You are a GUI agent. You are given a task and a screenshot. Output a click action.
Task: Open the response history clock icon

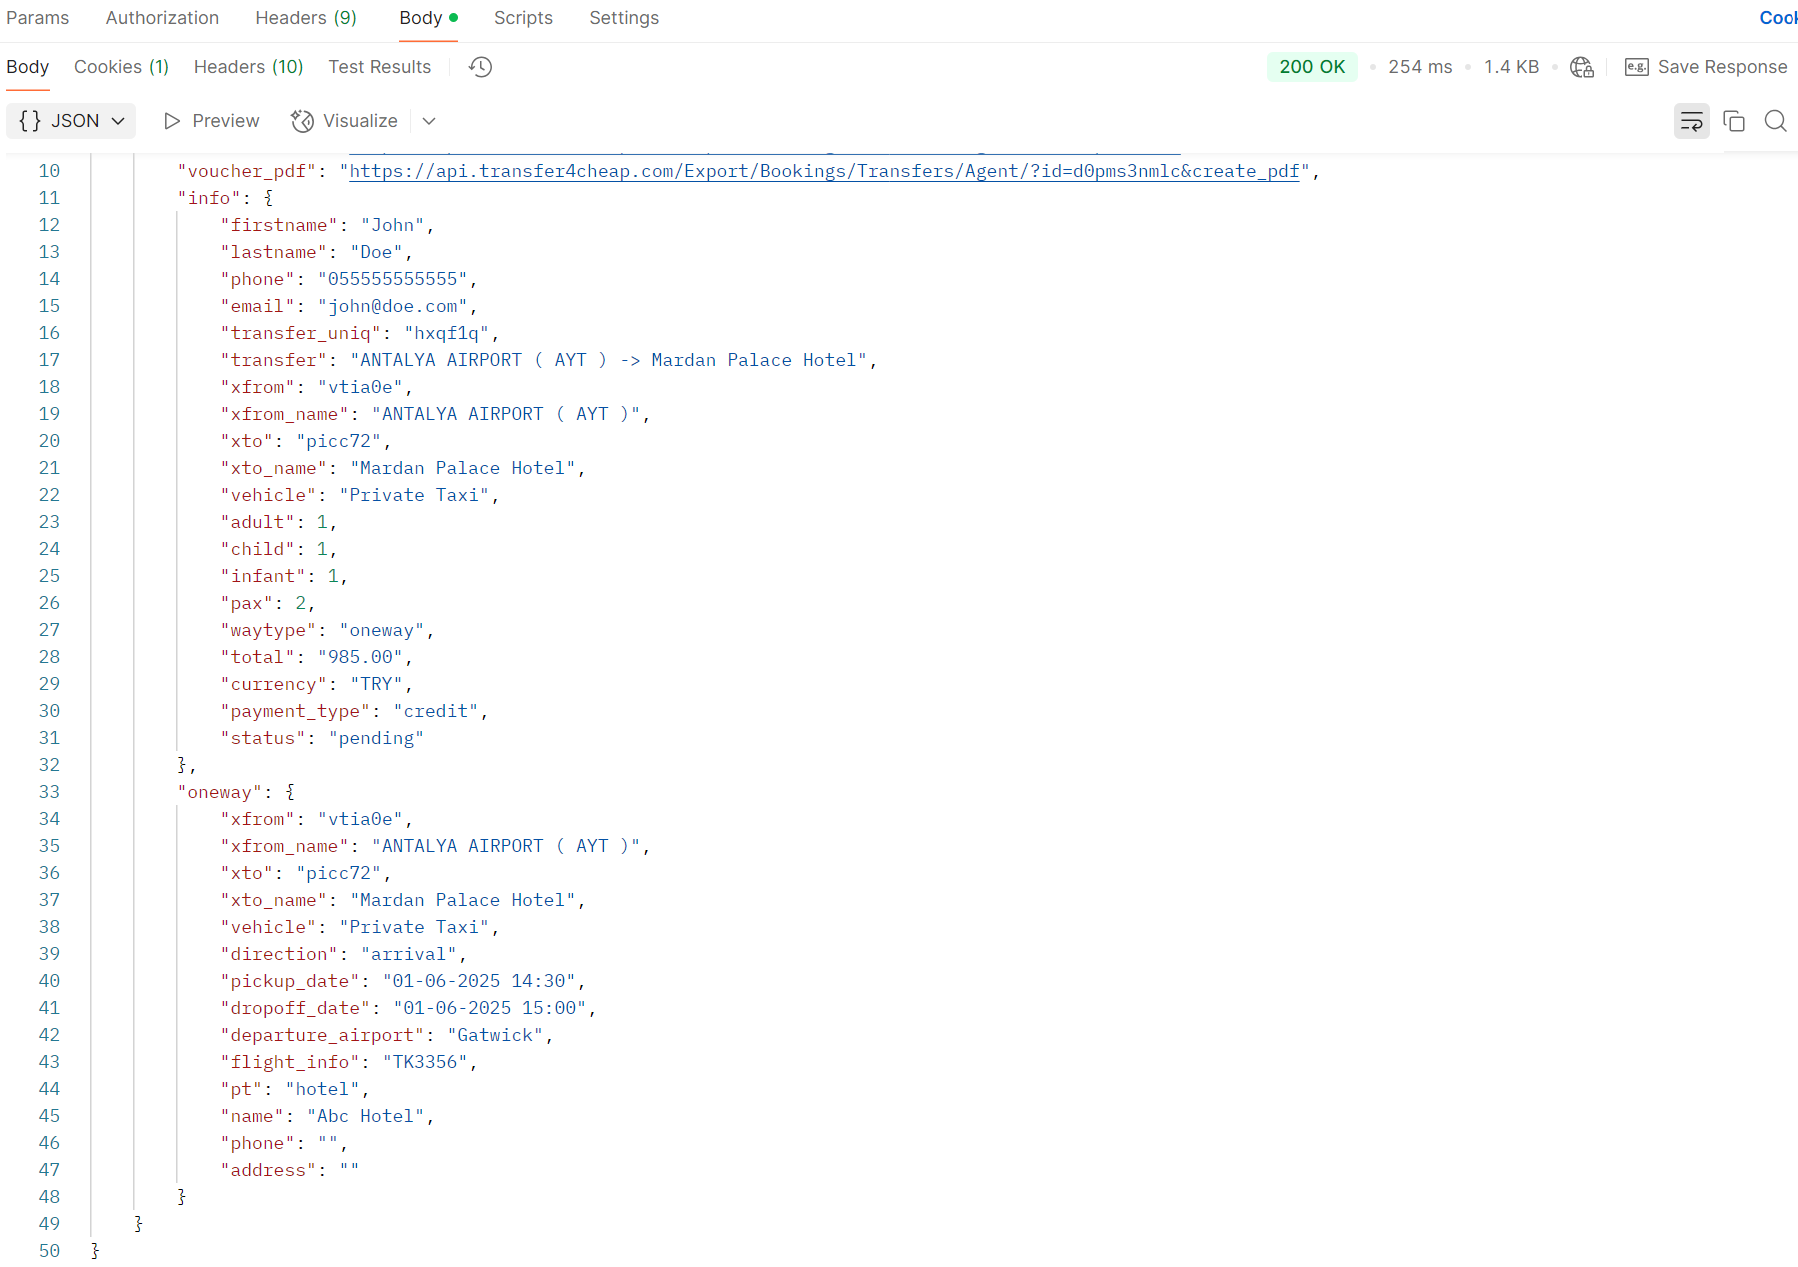pos(481,67)
